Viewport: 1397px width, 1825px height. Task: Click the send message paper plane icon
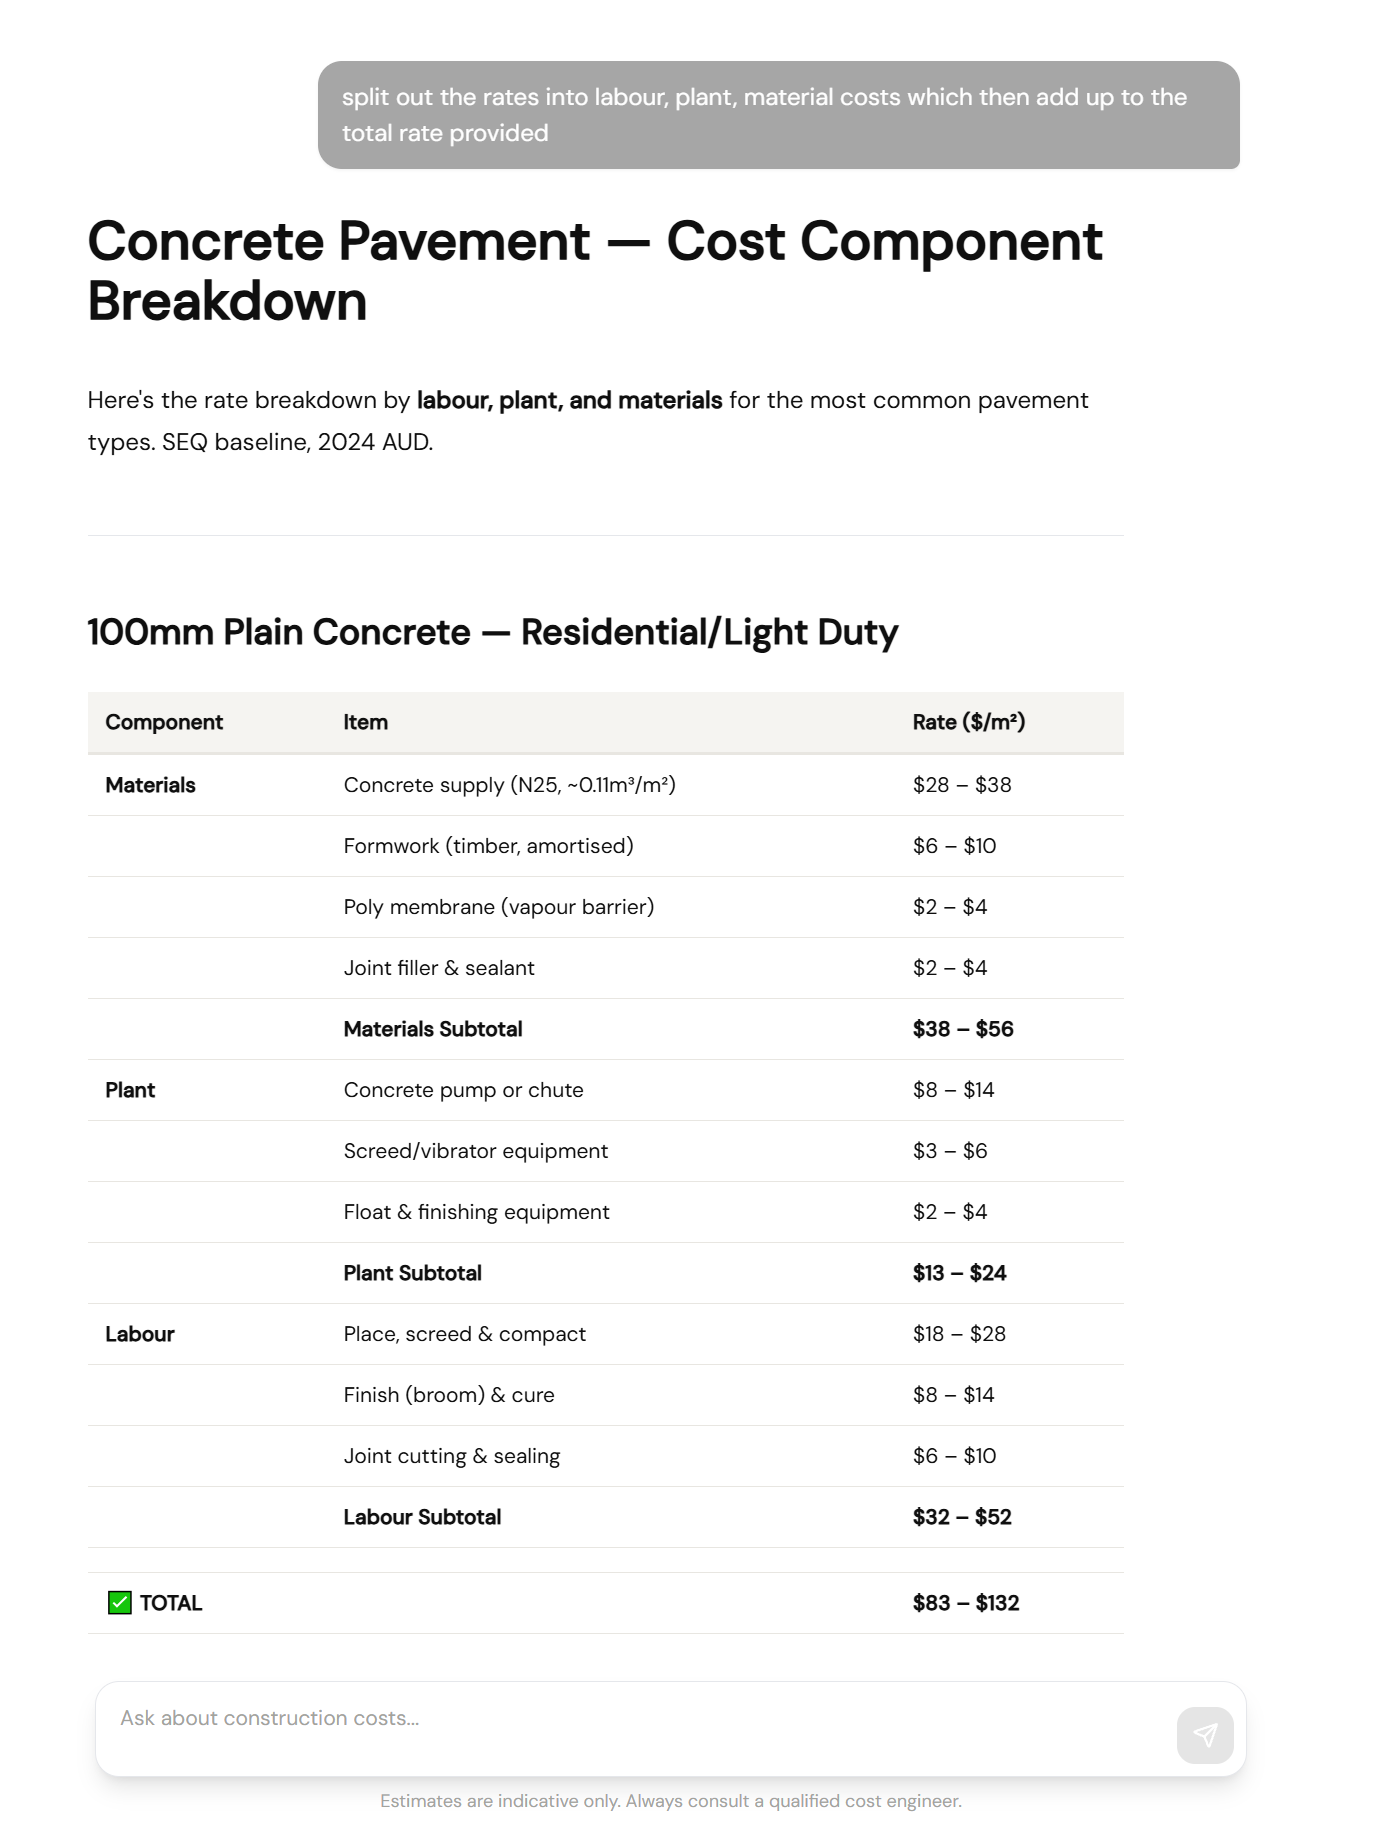1205,1735
